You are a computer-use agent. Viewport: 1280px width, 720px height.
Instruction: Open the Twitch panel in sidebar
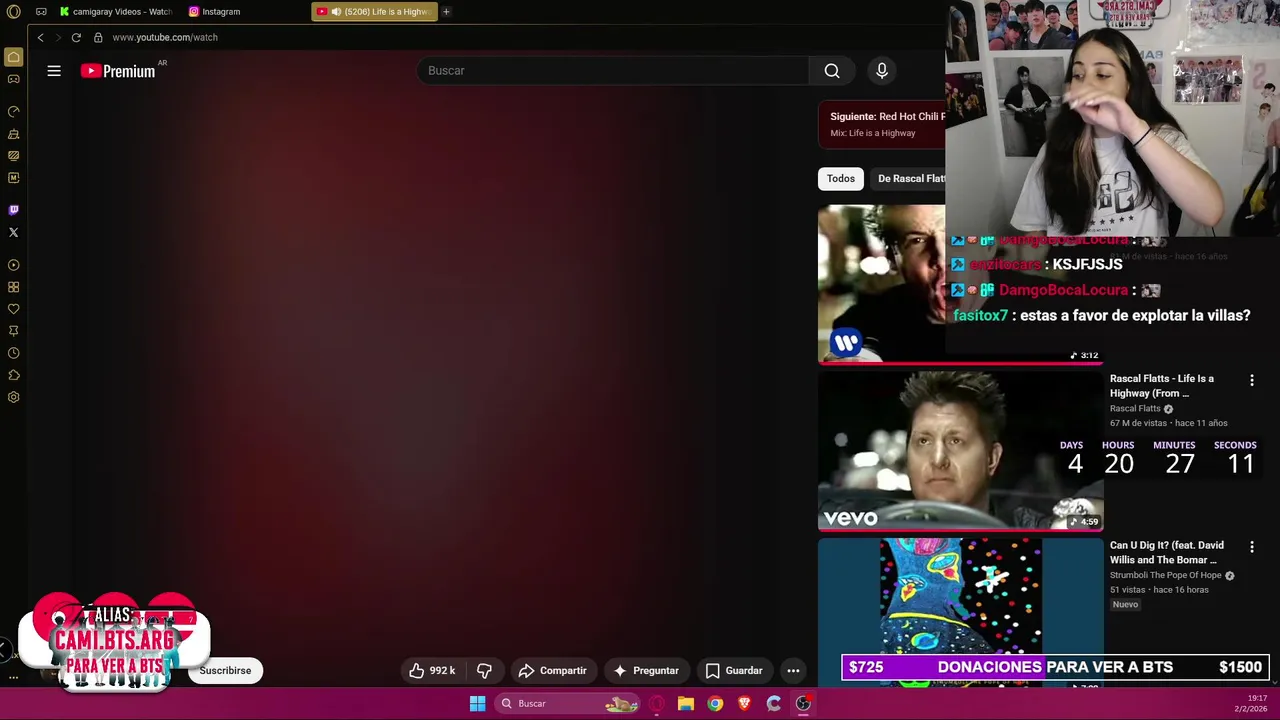coord(13,210)
